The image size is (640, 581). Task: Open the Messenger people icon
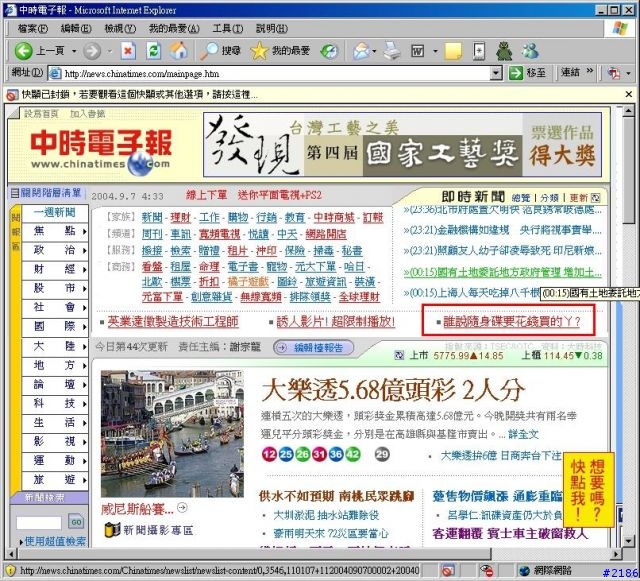coord(530,51)
